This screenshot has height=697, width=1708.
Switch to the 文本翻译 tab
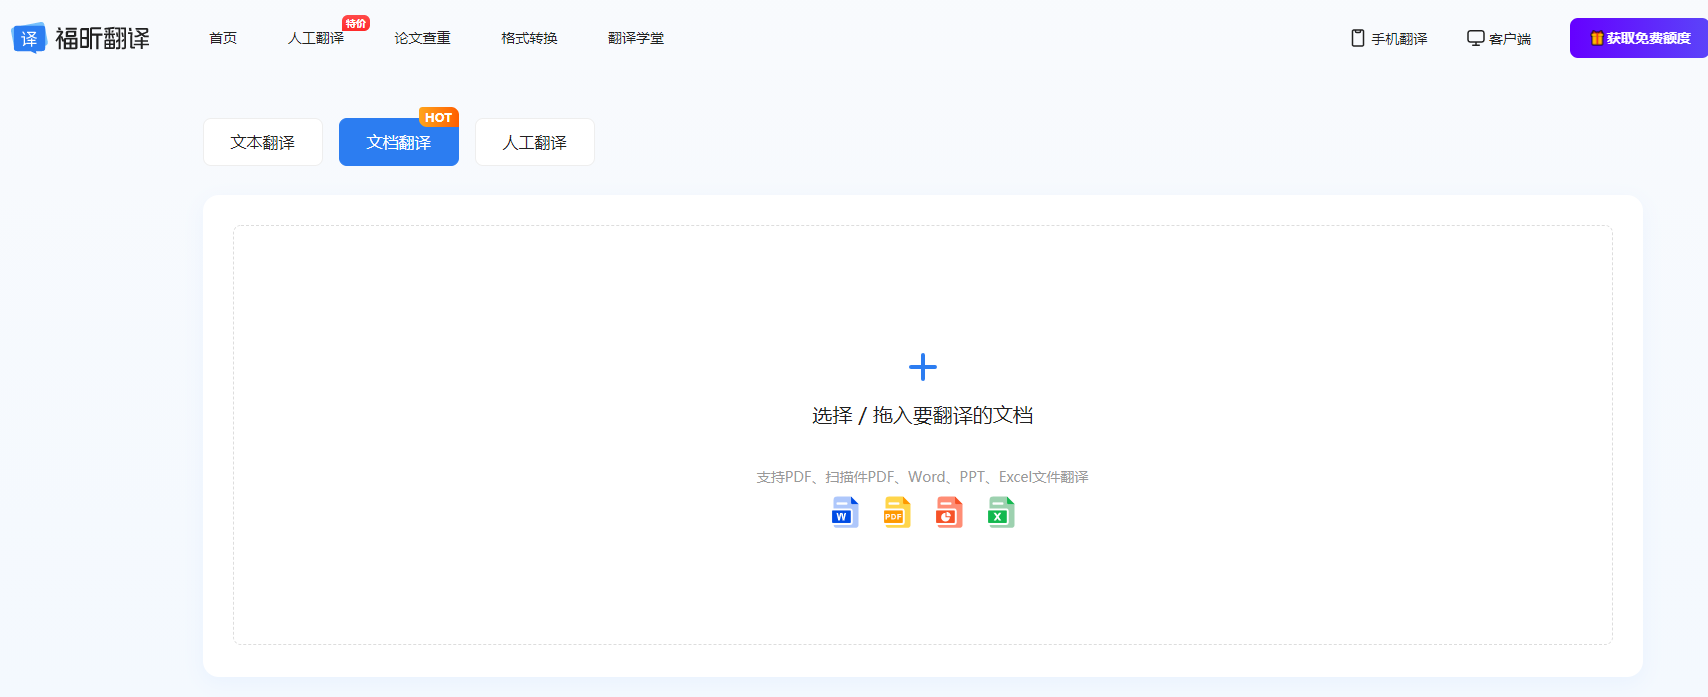coord(263,142)
